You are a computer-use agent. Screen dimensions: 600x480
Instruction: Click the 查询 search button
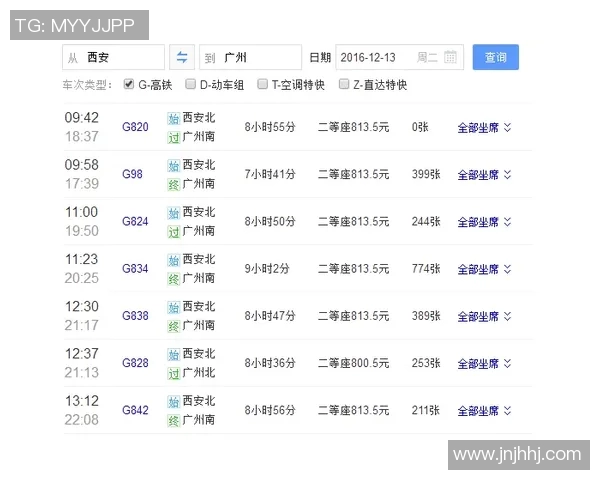click(x=496, y=57)
